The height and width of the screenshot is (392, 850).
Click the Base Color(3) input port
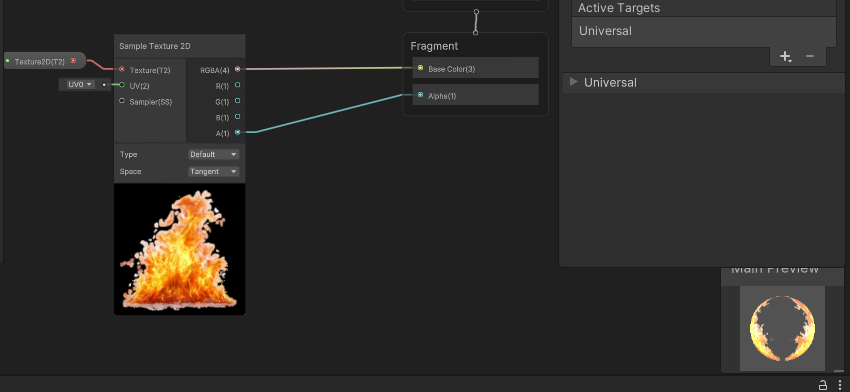[420, 68]
